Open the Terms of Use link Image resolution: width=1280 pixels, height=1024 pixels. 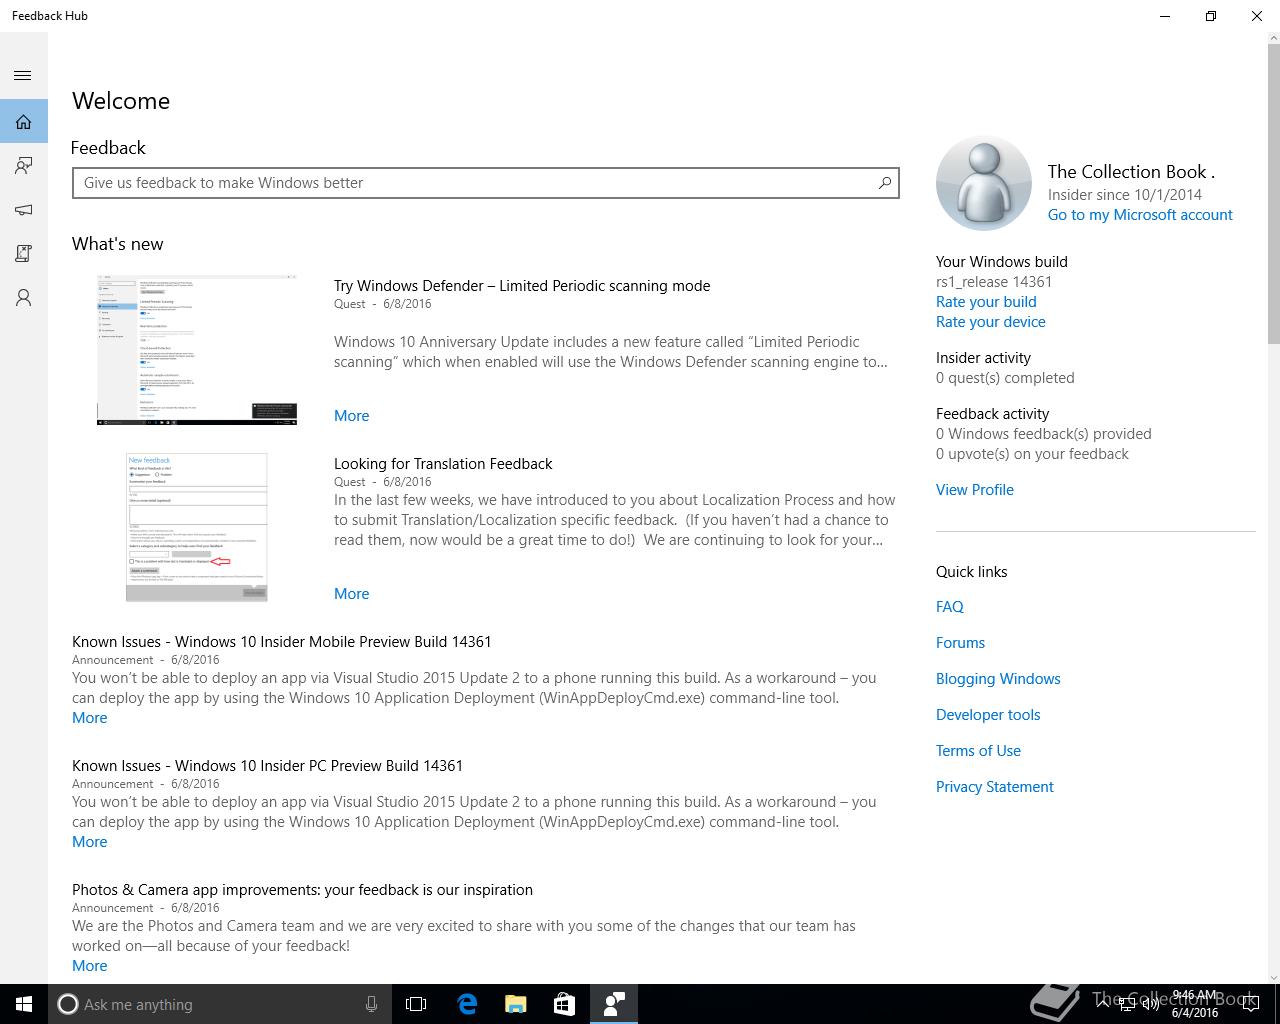point(978,751)
